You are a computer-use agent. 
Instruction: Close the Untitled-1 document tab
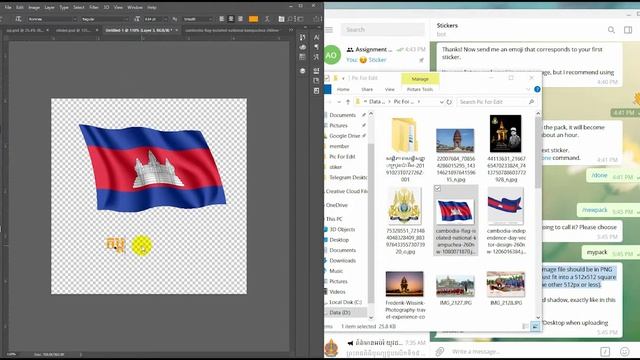point(177,30)
